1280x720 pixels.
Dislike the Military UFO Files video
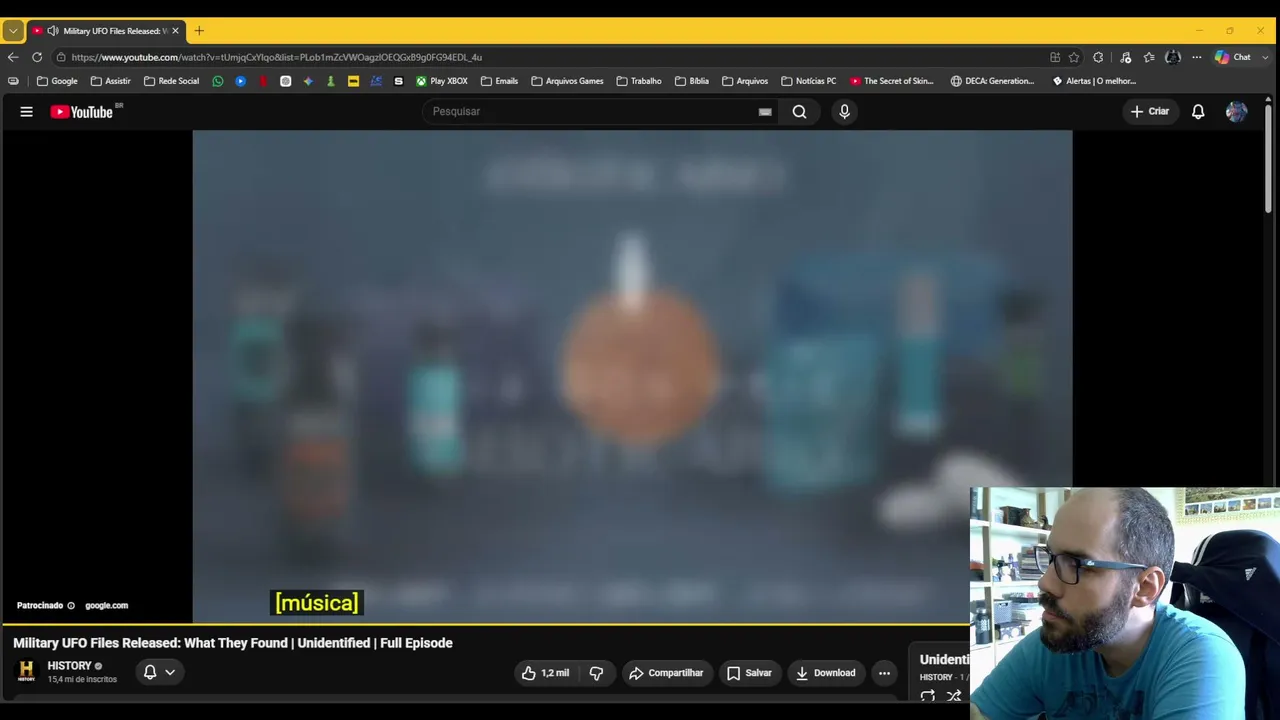pos(596,673)
